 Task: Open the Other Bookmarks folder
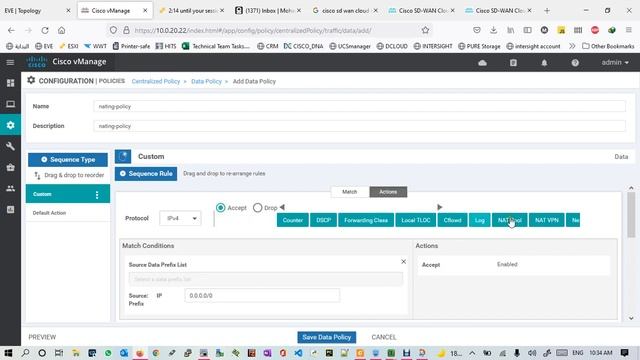[x=608, y=46]
